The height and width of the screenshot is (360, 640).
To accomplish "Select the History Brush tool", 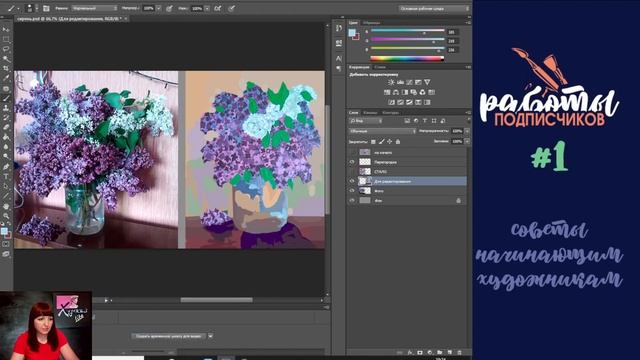I will coord(6,118).
